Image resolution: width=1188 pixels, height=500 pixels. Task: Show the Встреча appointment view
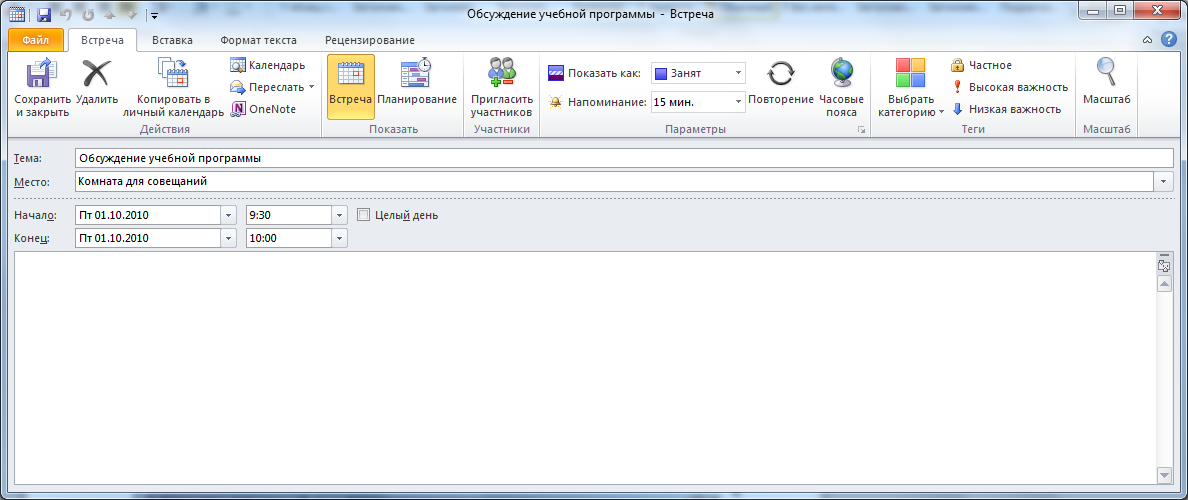[x=351, y=86]
